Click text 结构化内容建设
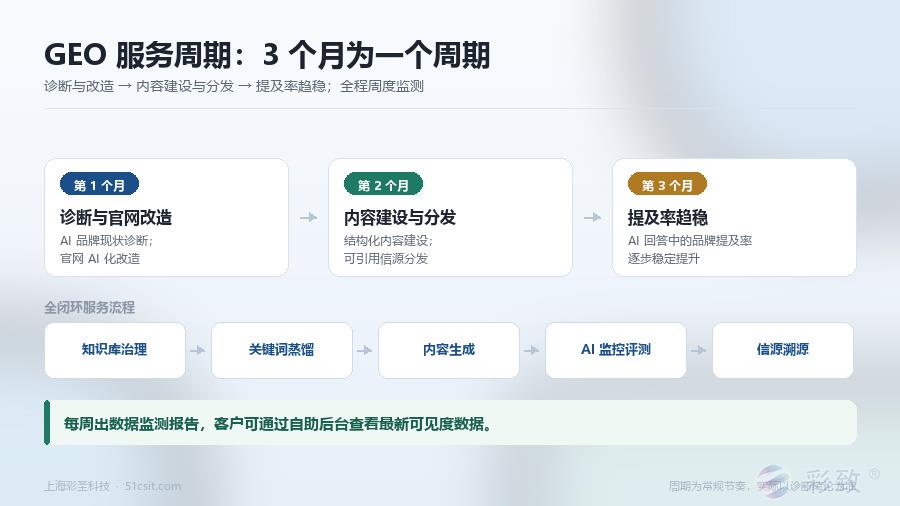900x506 pixels. (x=388, y=240)
